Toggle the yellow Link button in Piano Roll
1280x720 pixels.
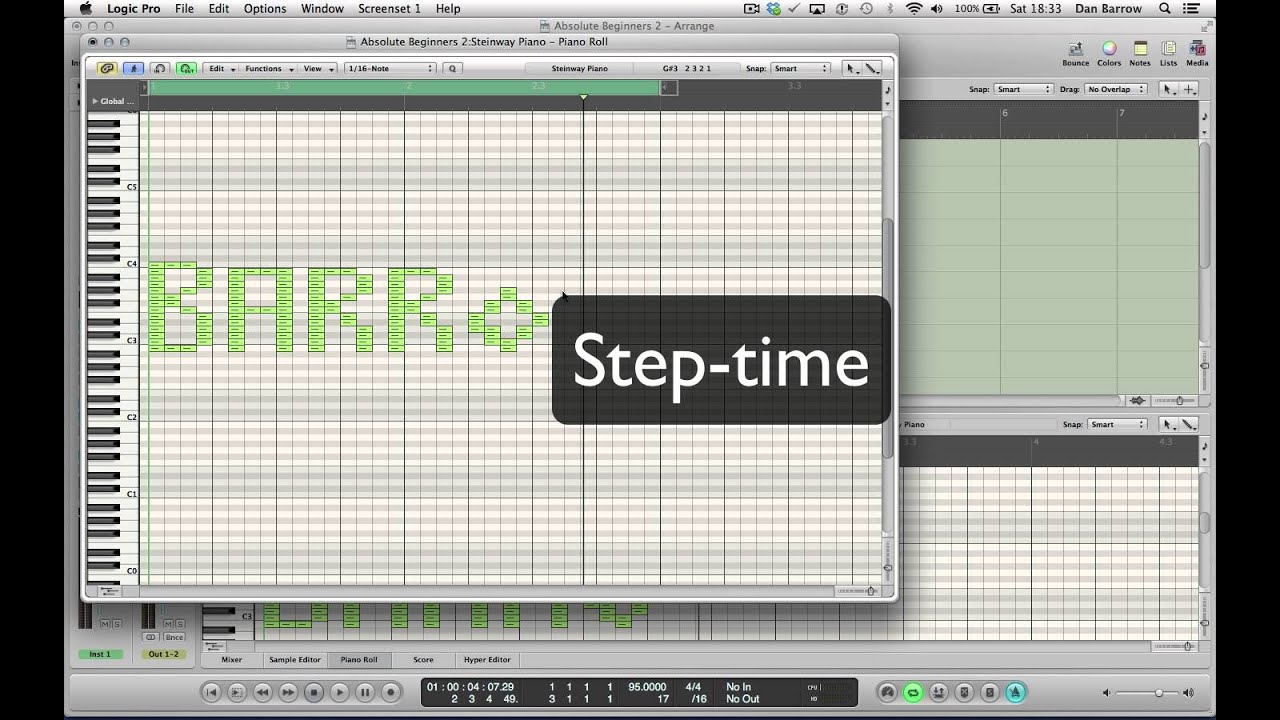click(107, 69)
